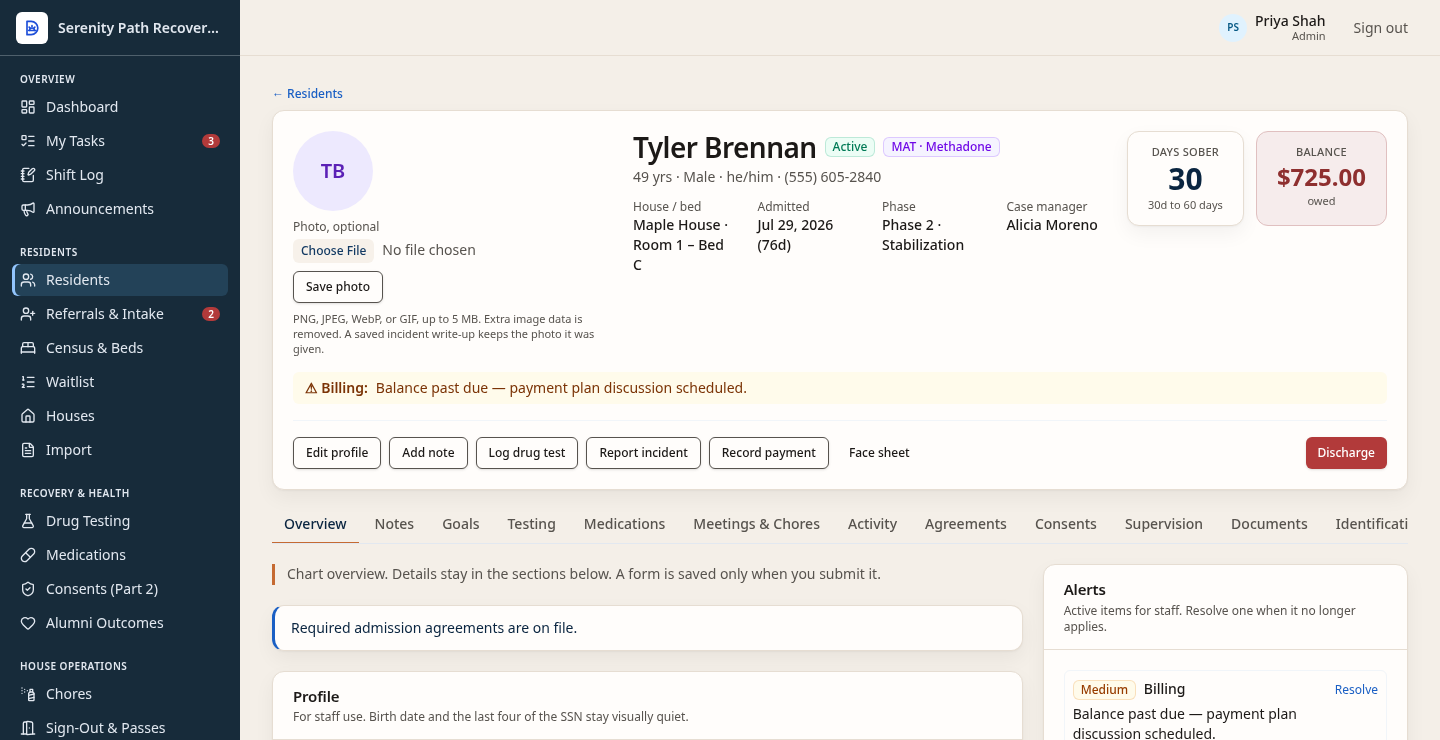Click the Houses home icon
Image resolution: width=1440 pixels, height=740 pixels.
click(x=28, y=416)
